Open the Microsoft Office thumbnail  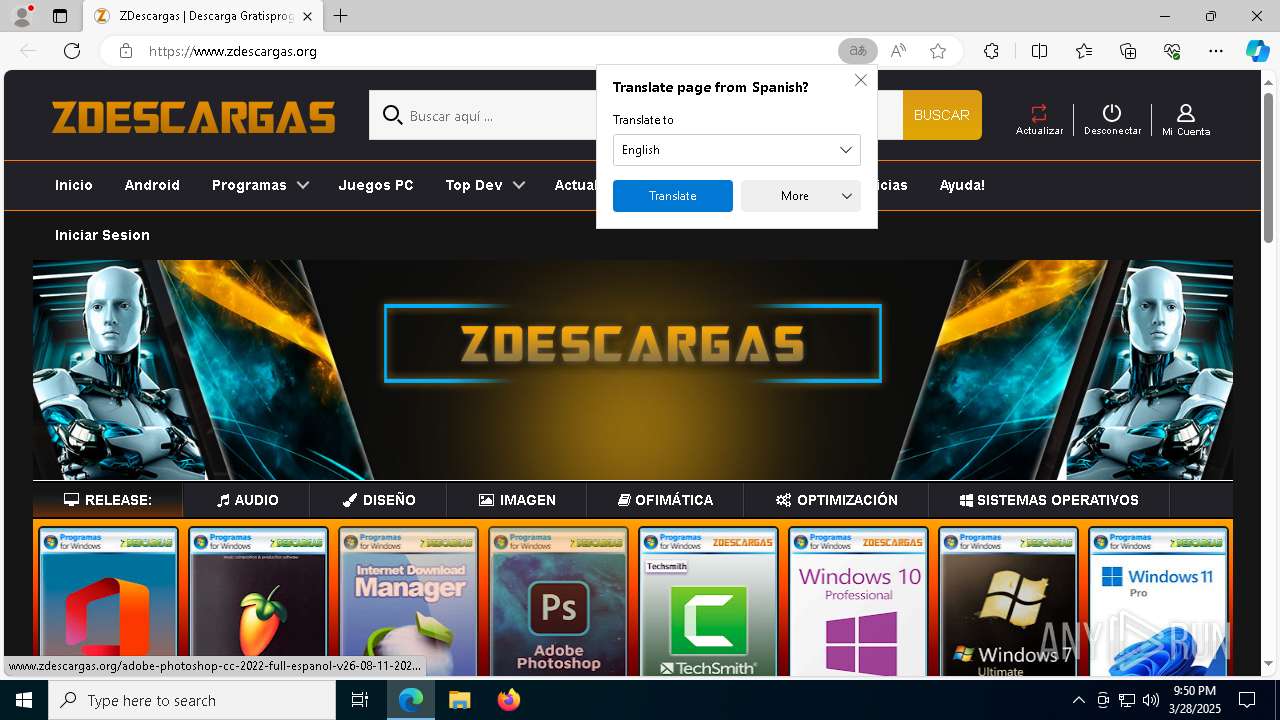tap(108, 602)
